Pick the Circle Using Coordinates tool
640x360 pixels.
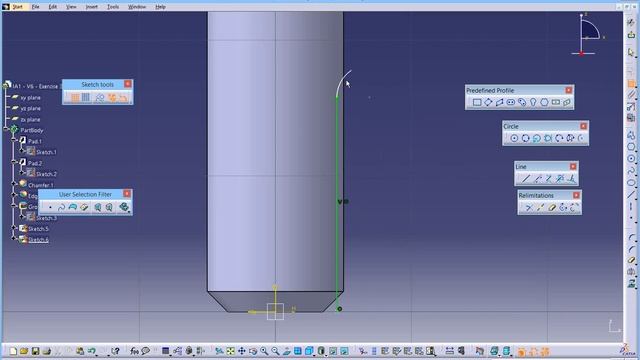pos(537,138)
